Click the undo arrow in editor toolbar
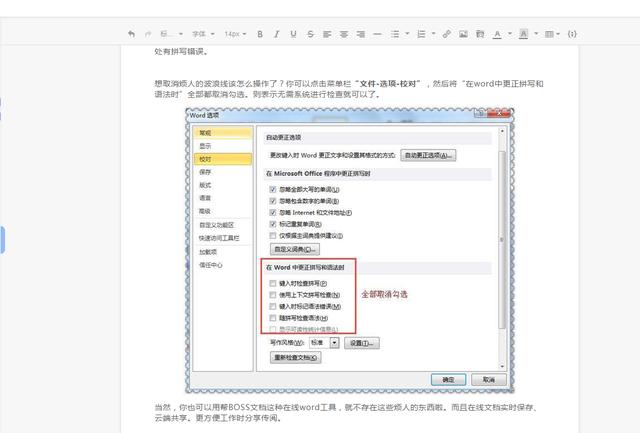Screen dimensions: 640x433 coord(131,34)
